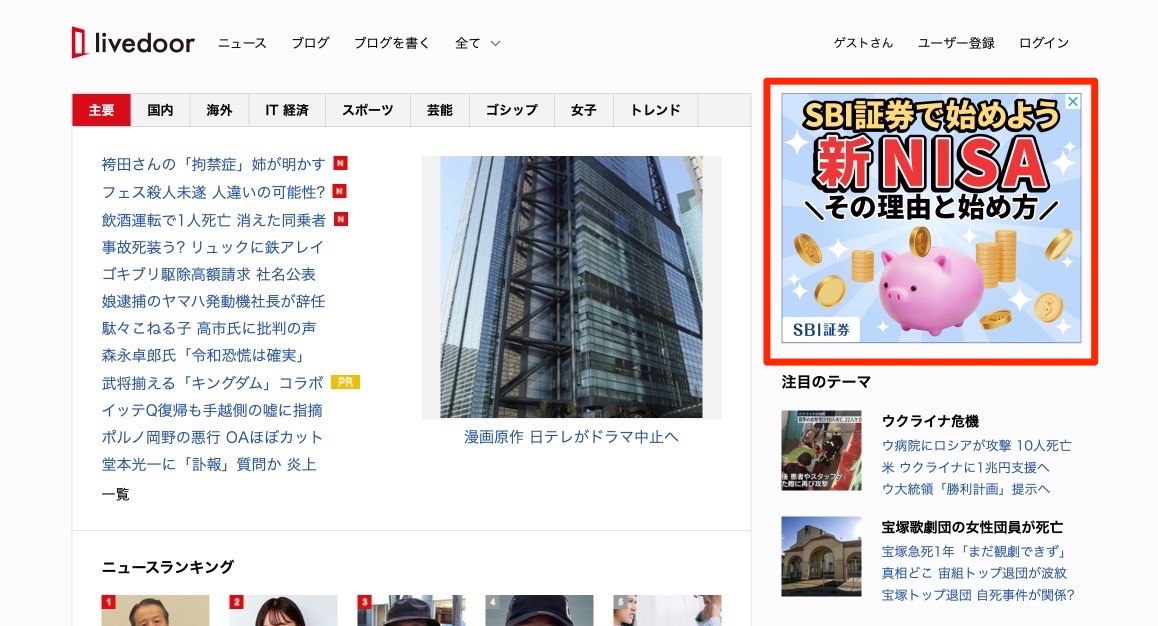Open ranking thumbnail number 5
The width and height of the screenshot is (1158, 626).
[x=667, y=610]
